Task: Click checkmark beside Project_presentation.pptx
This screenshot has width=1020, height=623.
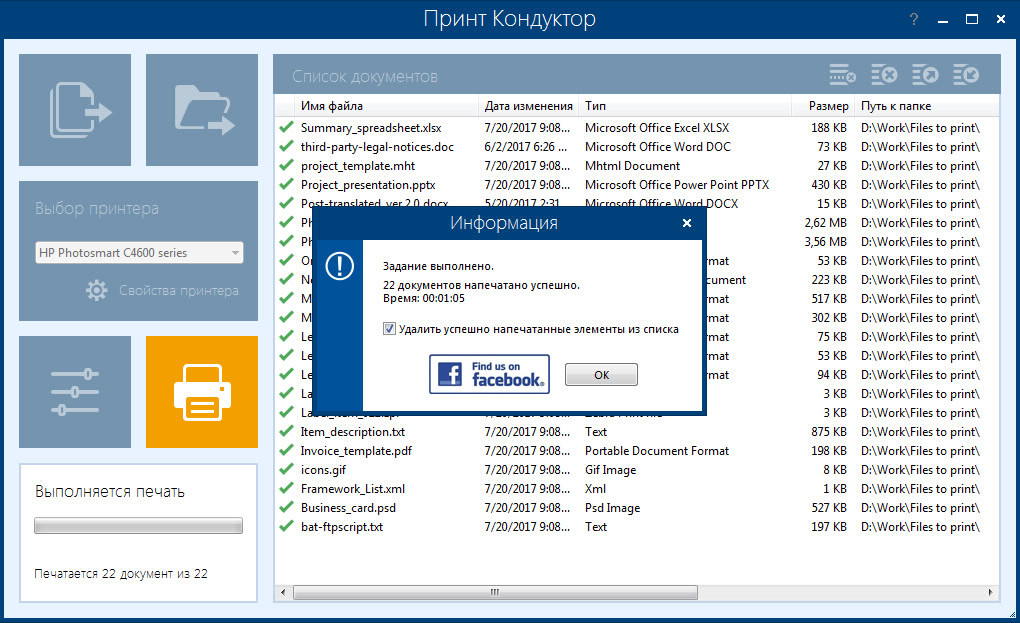Action: pyautogui.click(x=286, y=184)
